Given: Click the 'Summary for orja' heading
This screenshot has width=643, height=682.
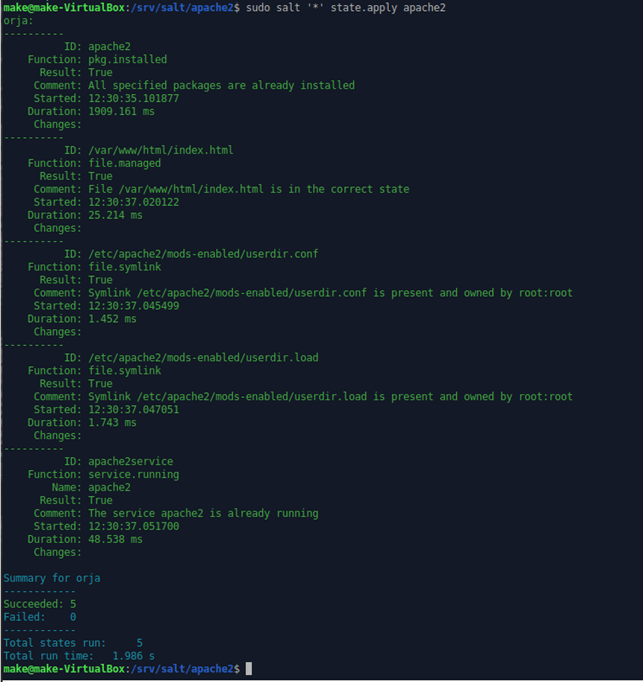Looking at the screenshot, I should coord(52,578).
